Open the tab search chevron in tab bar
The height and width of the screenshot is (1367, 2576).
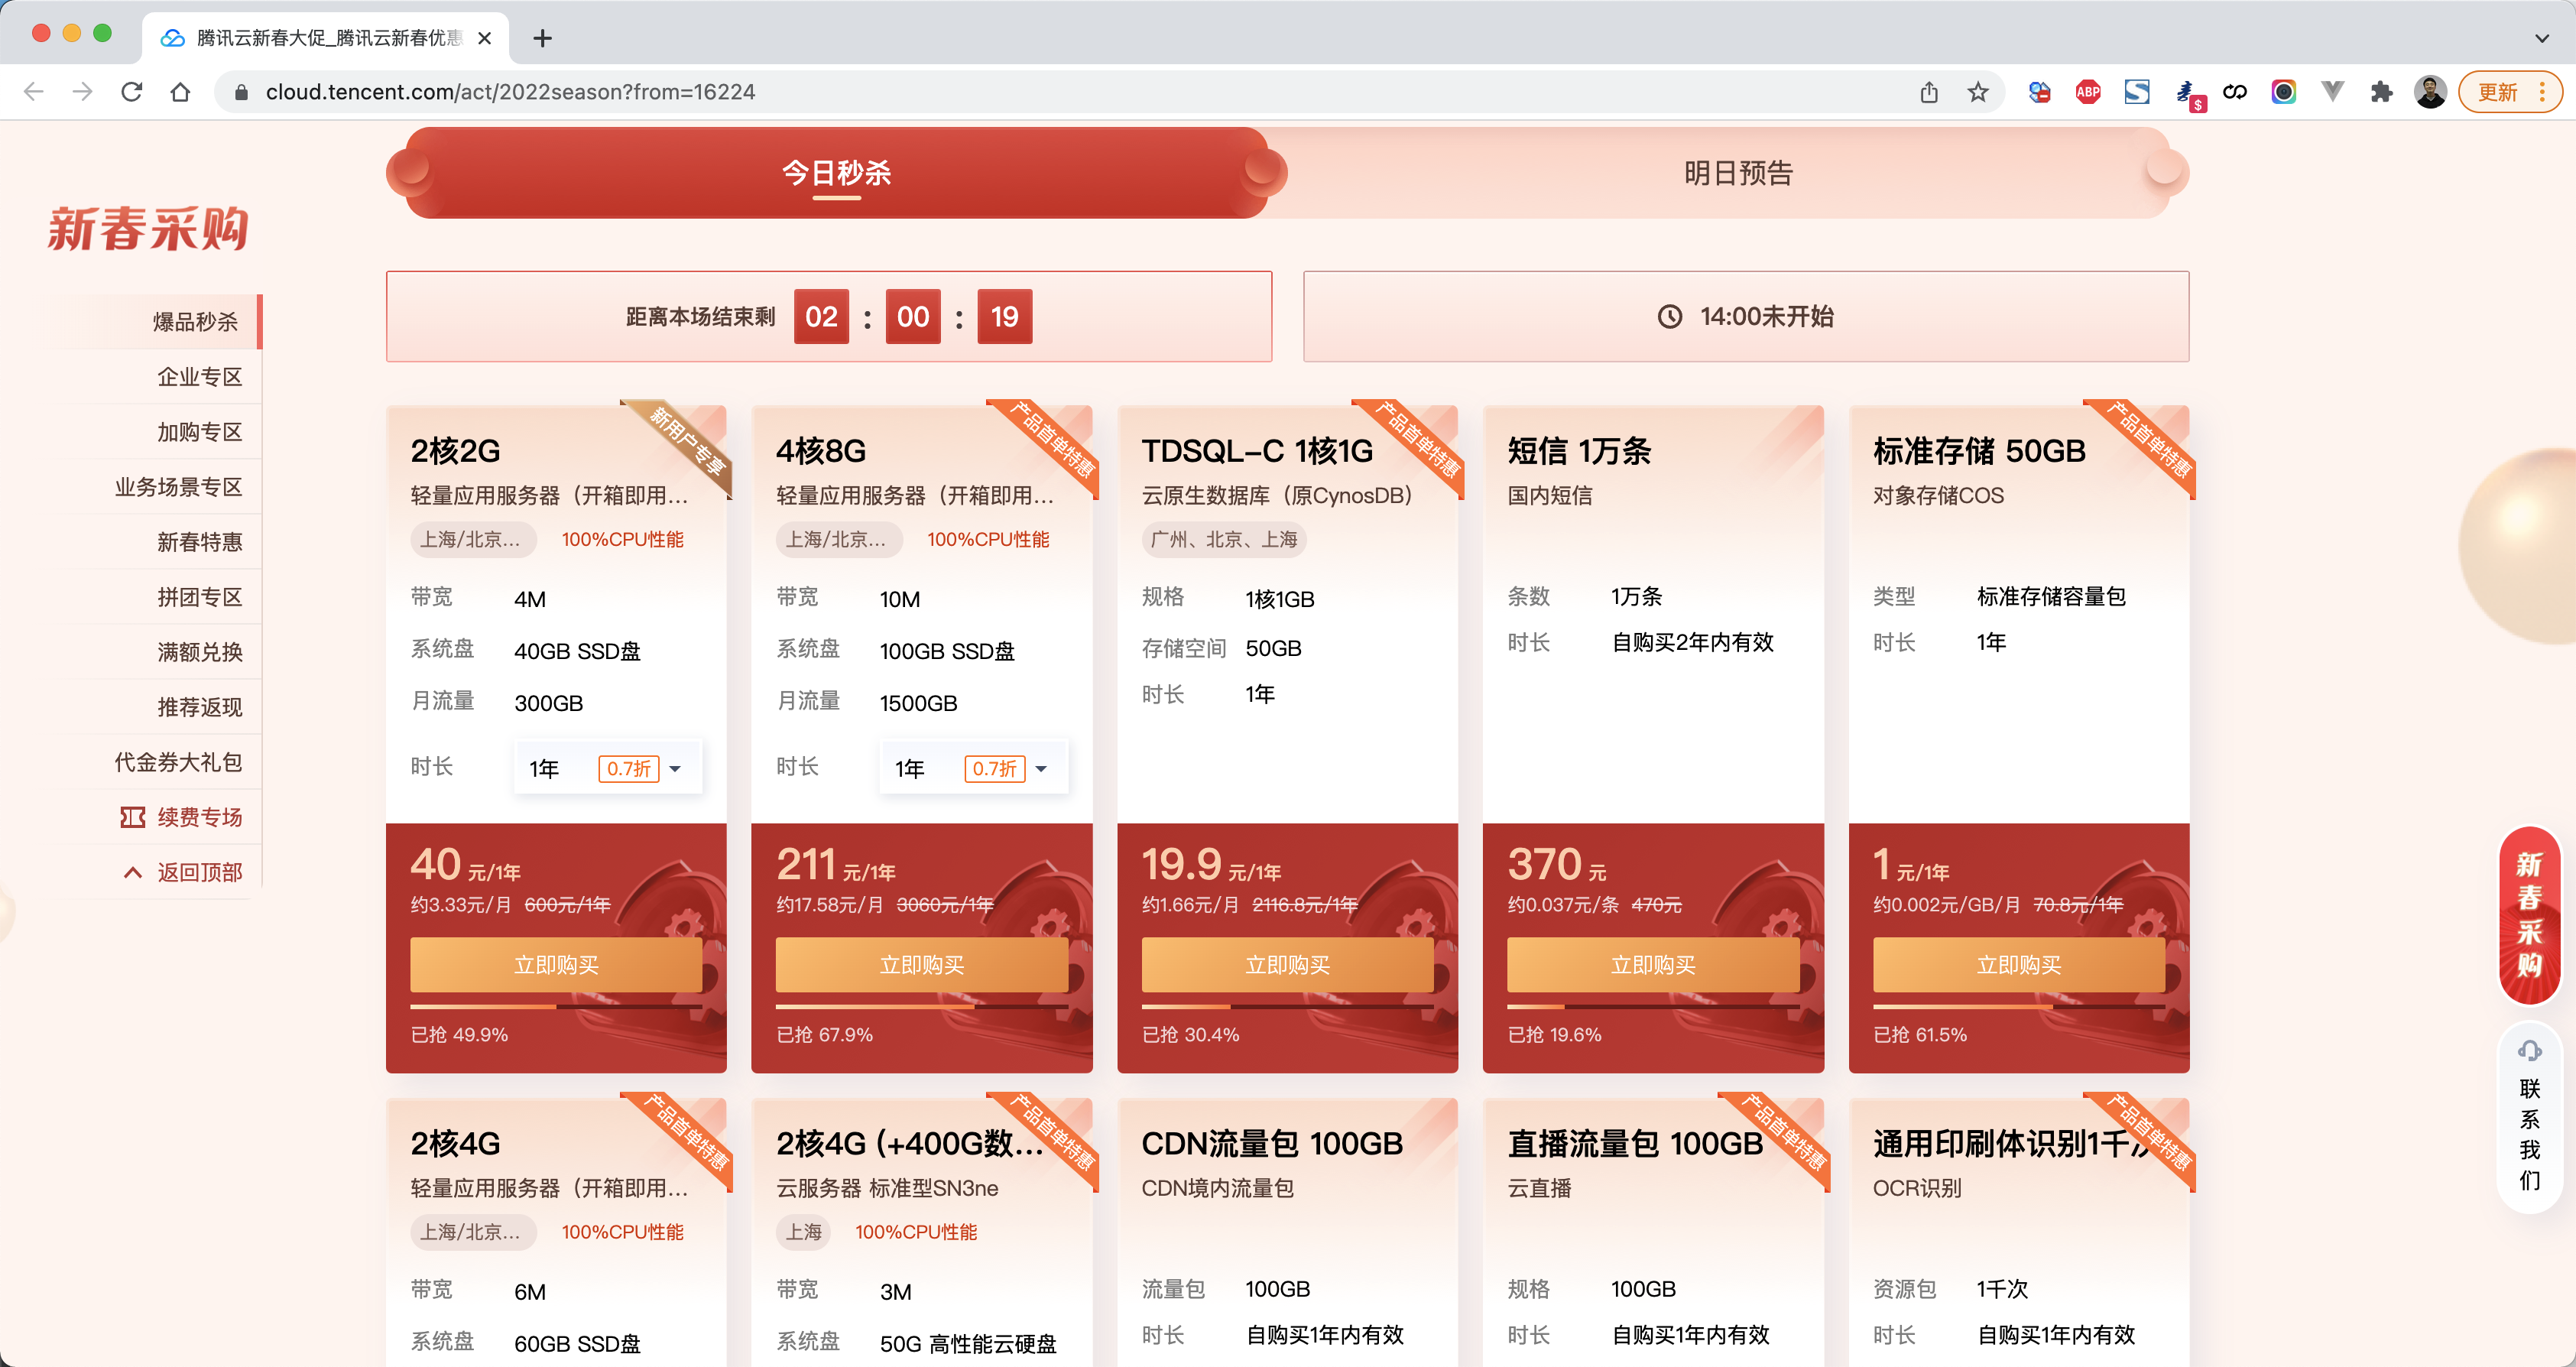coord(2541,38)
